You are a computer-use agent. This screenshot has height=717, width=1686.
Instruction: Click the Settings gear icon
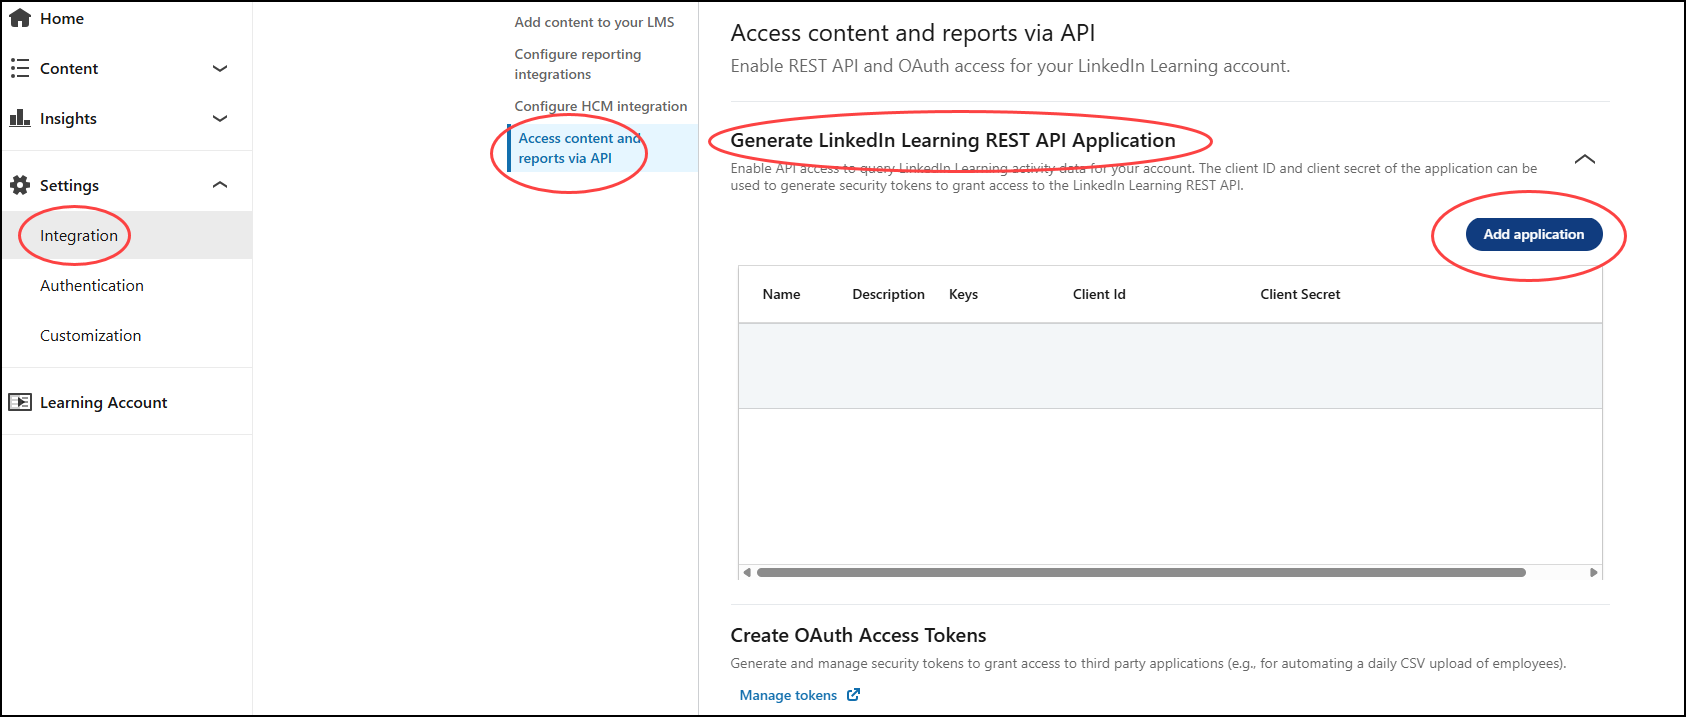[x=20, y=185]
